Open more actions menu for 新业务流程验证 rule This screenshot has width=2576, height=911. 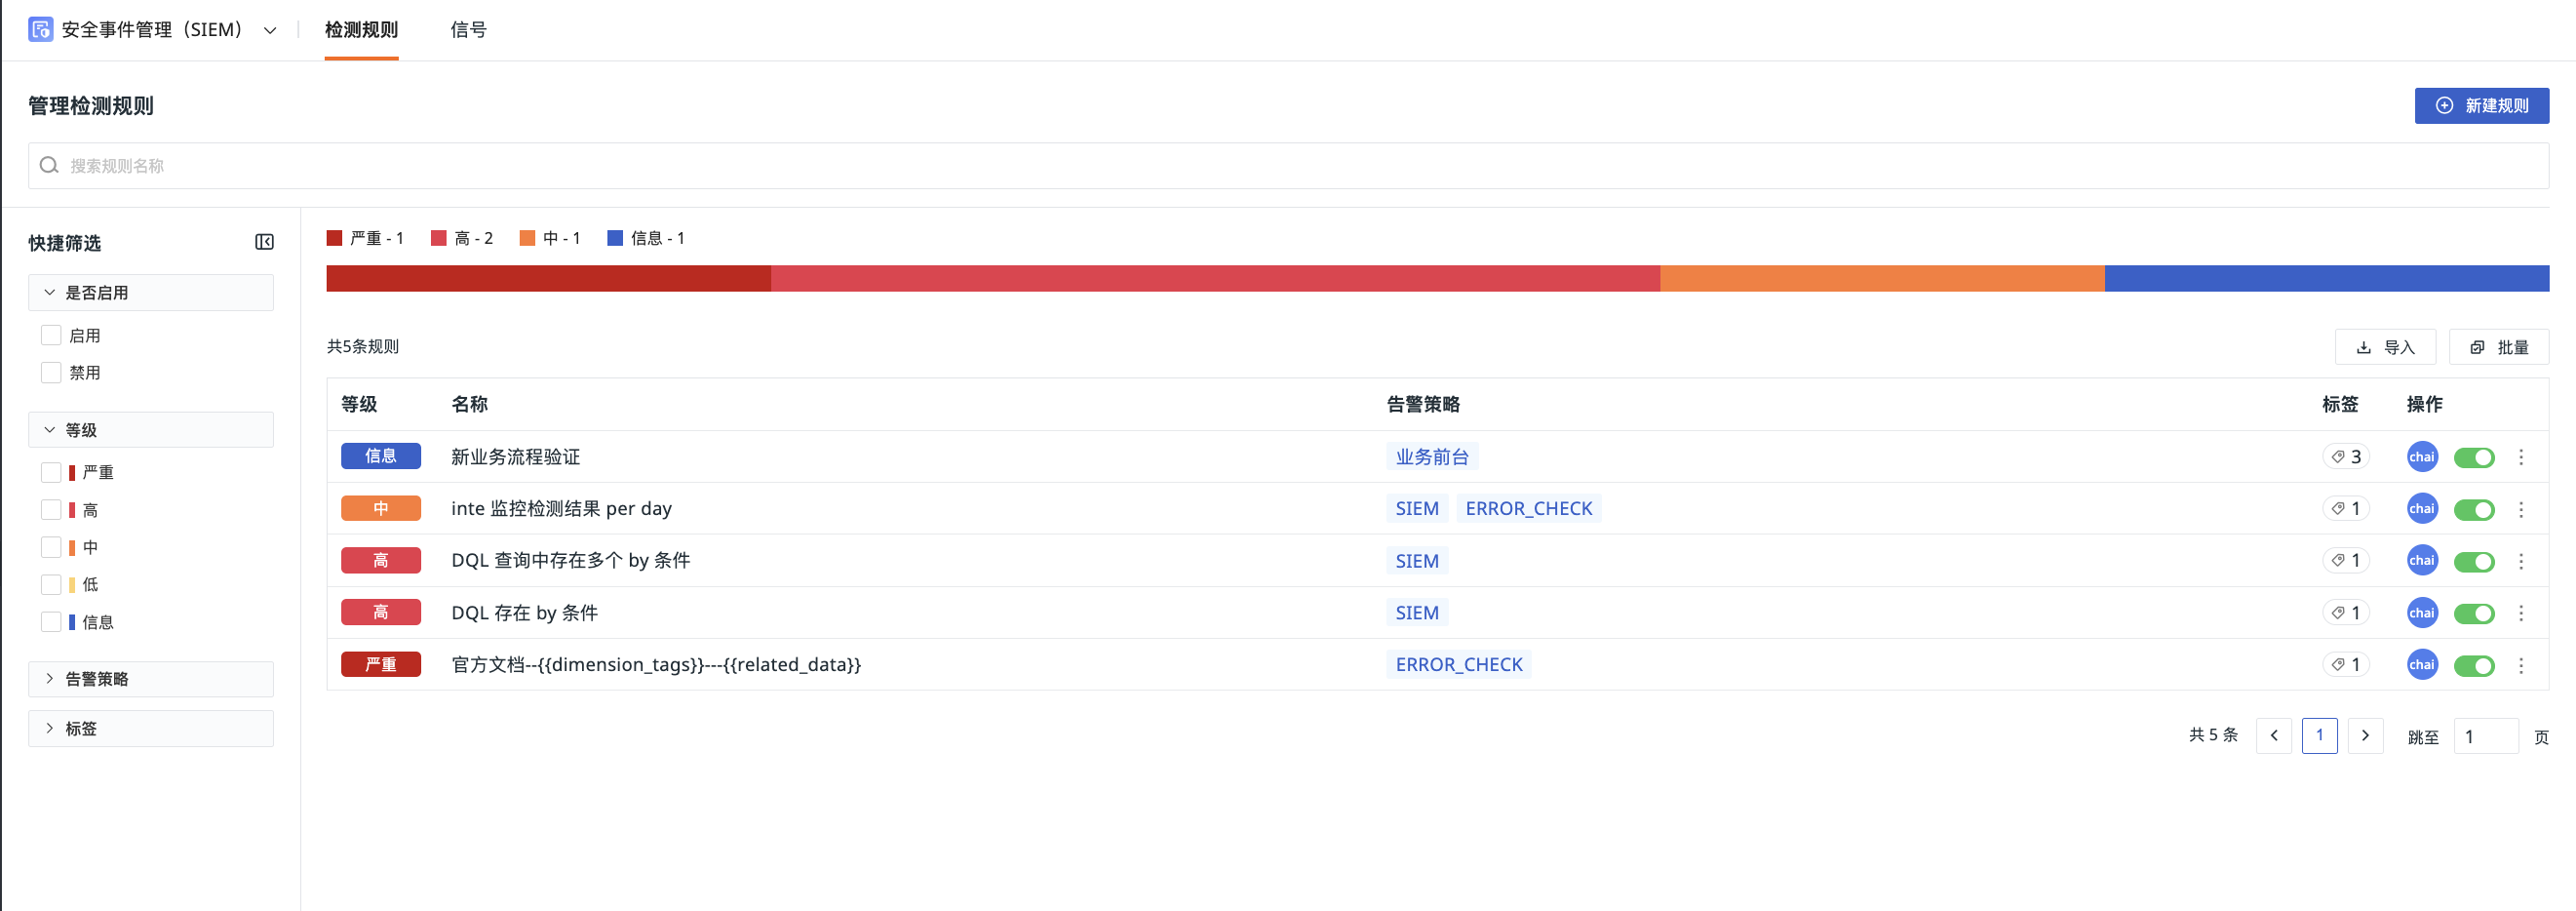(x=2520, y=457)
